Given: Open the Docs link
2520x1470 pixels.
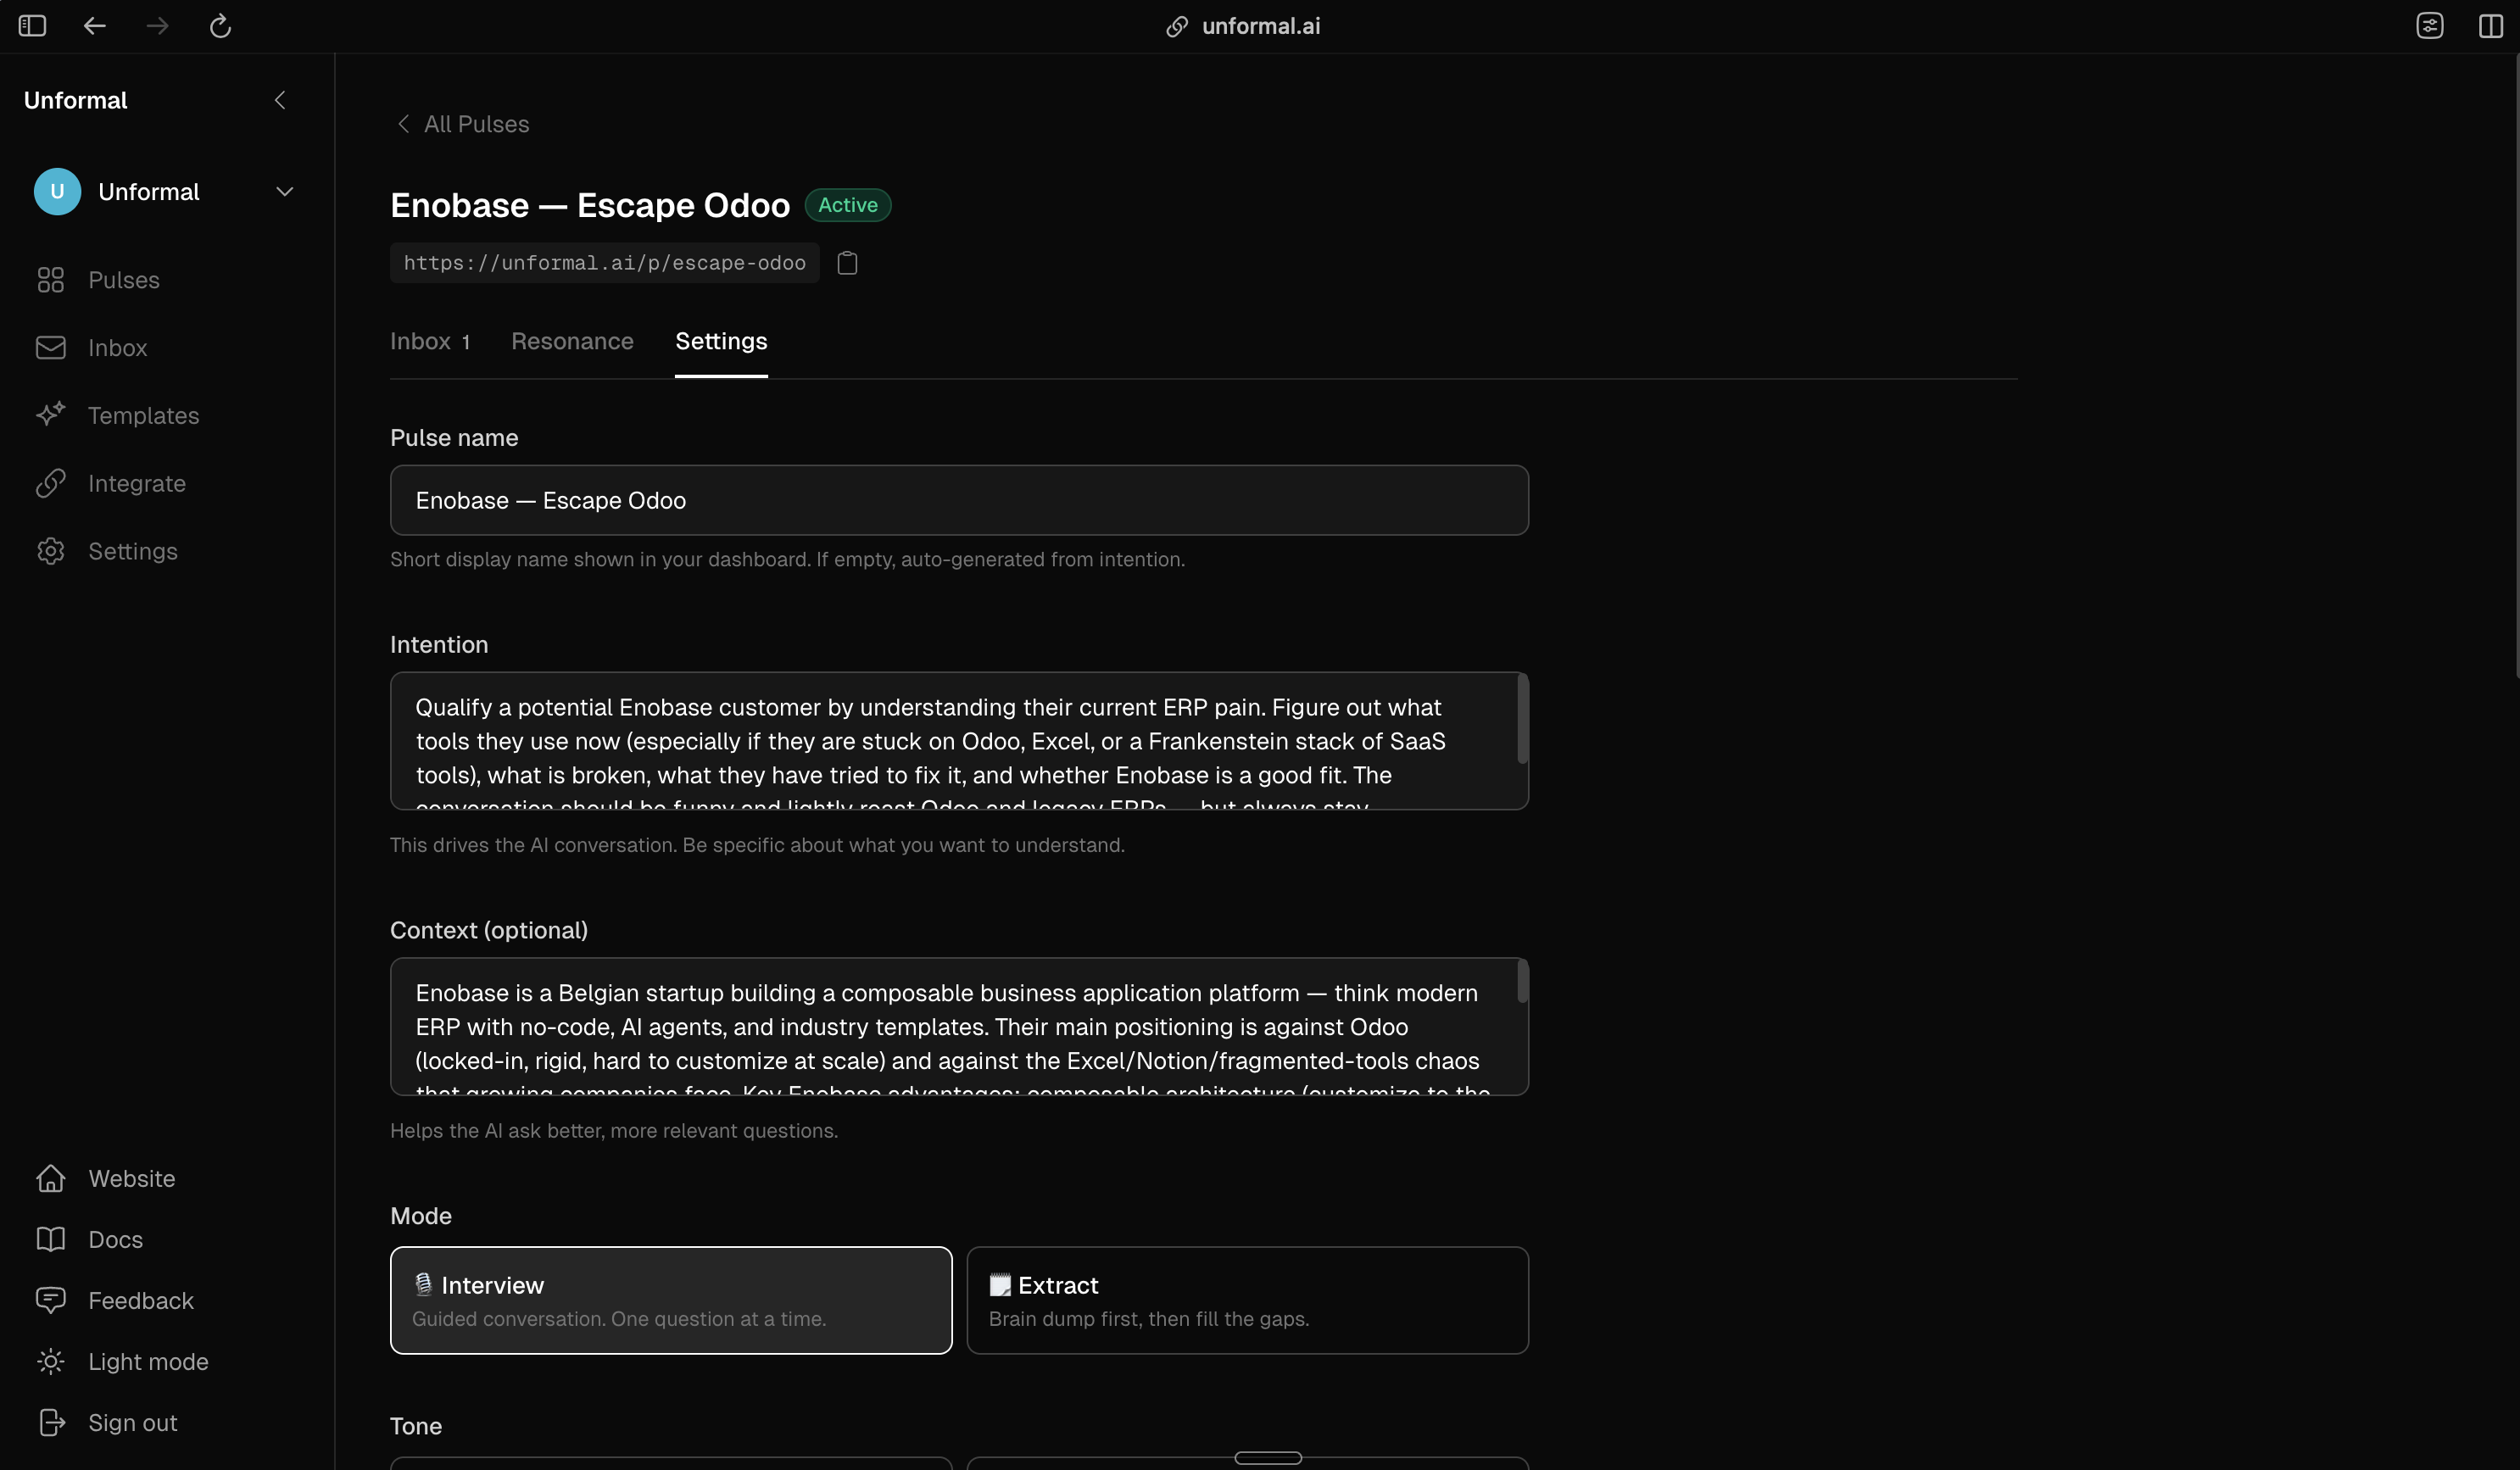Looking at the screenshot, I should (116, 1240).
